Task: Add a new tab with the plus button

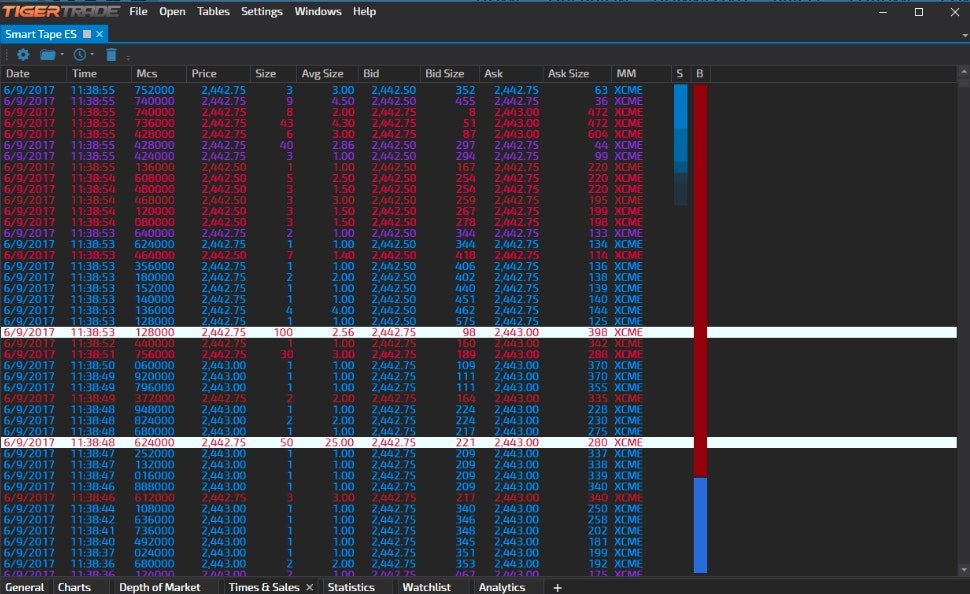Action: coord(557,587)
